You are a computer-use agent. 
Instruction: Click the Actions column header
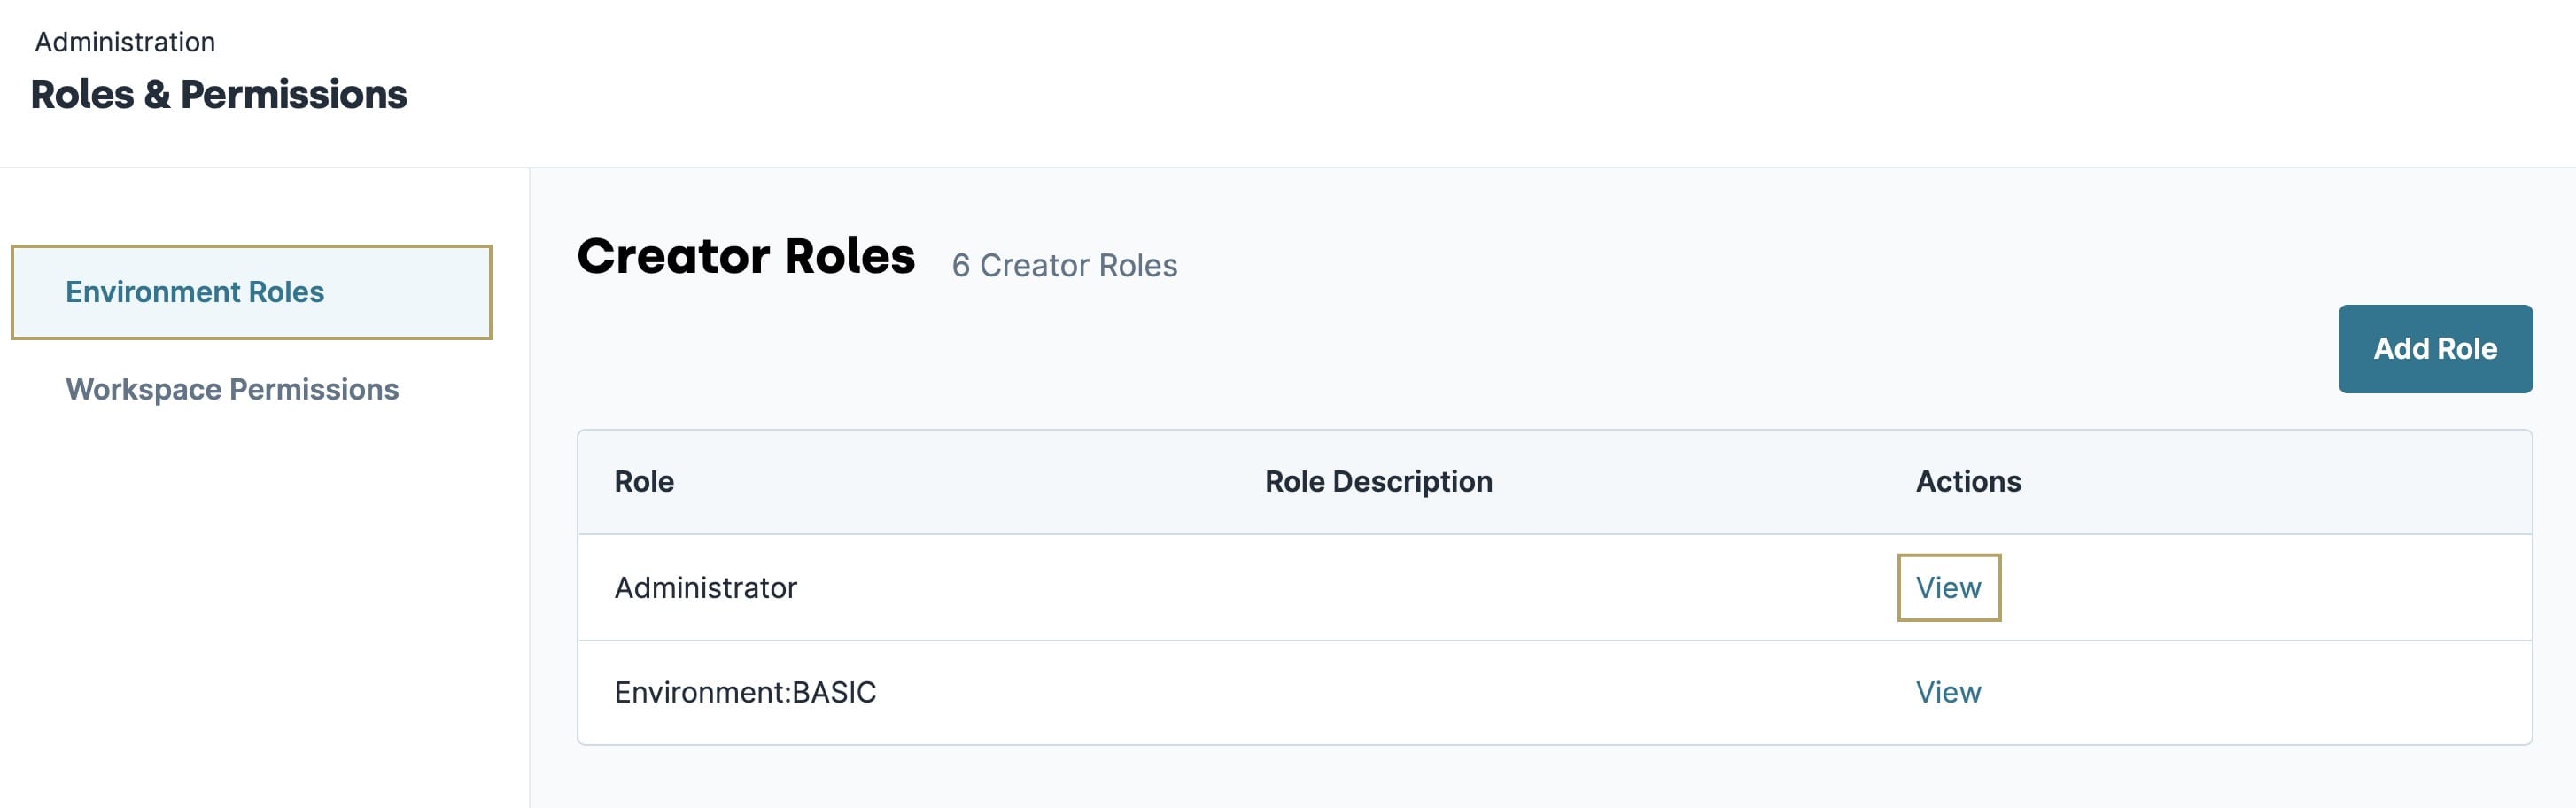(1968, 481)
